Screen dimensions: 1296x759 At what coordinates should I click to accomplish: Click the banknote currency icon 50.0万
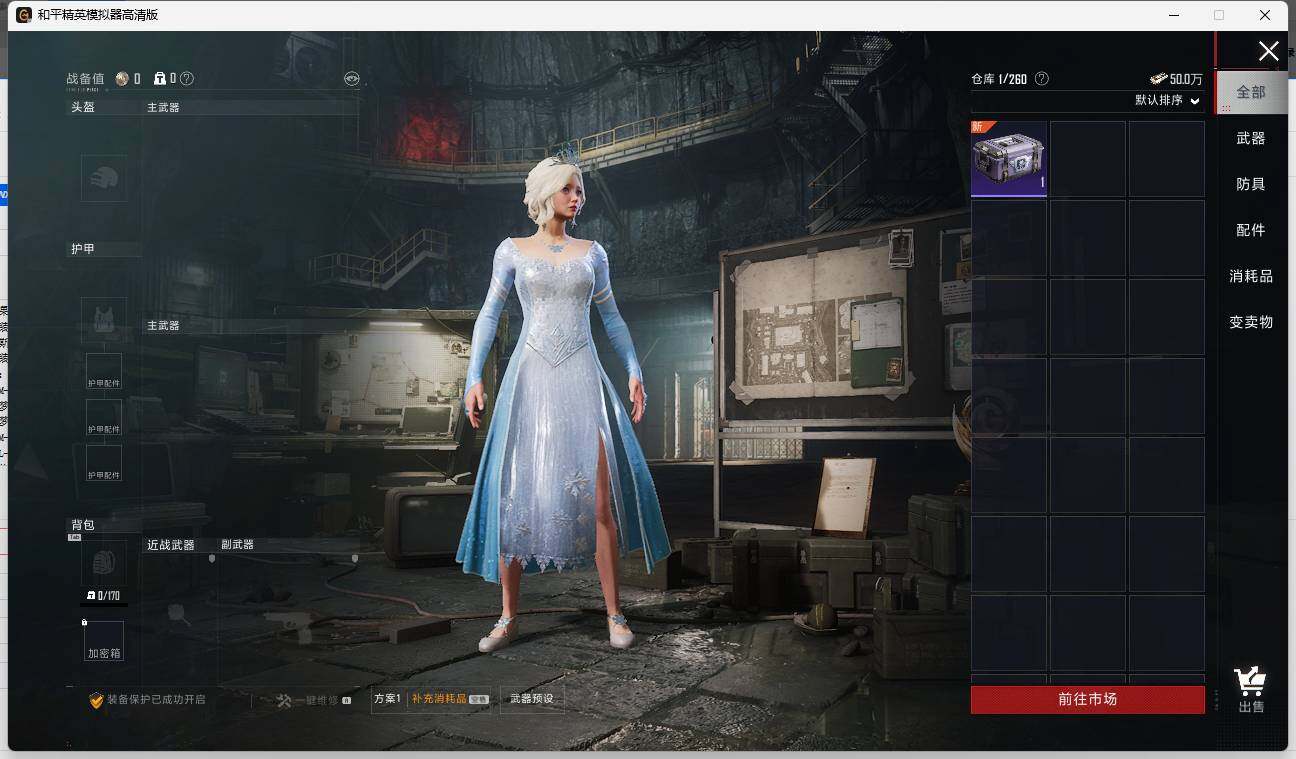(x=1158, y=79)
